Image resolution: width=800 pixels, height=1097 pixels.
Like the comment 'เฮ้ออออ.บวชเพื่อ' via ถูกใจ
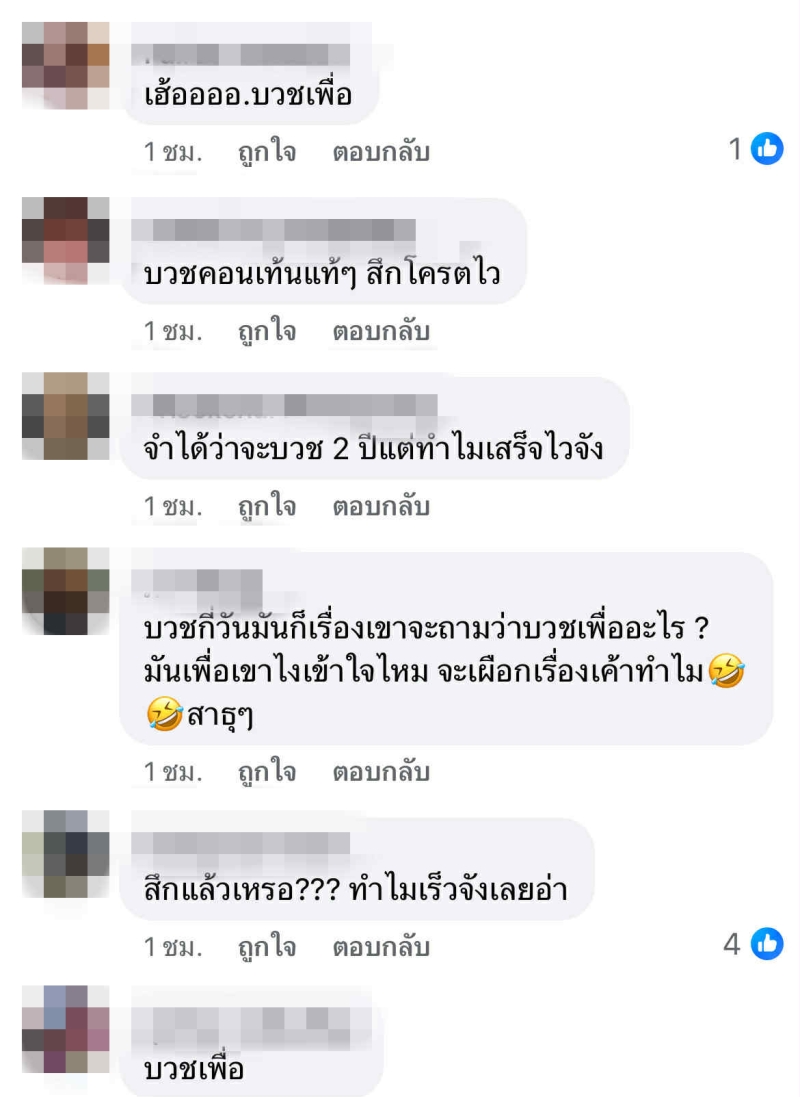tap(267, 152)
